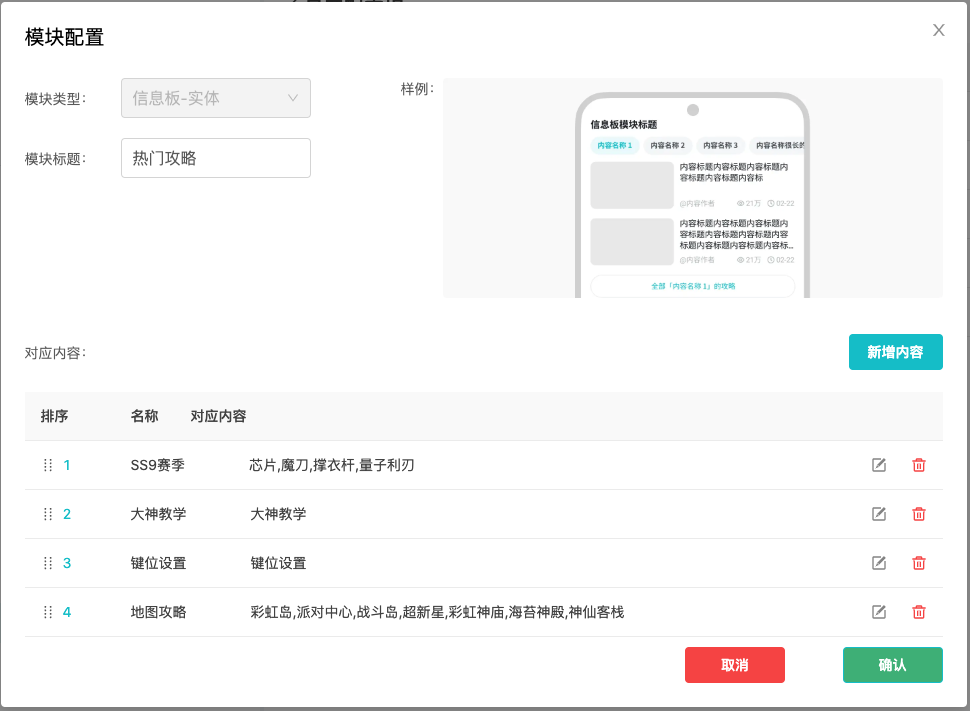Edit the 地图攻略 row
The image size is (970, 711).
(879, 612)
